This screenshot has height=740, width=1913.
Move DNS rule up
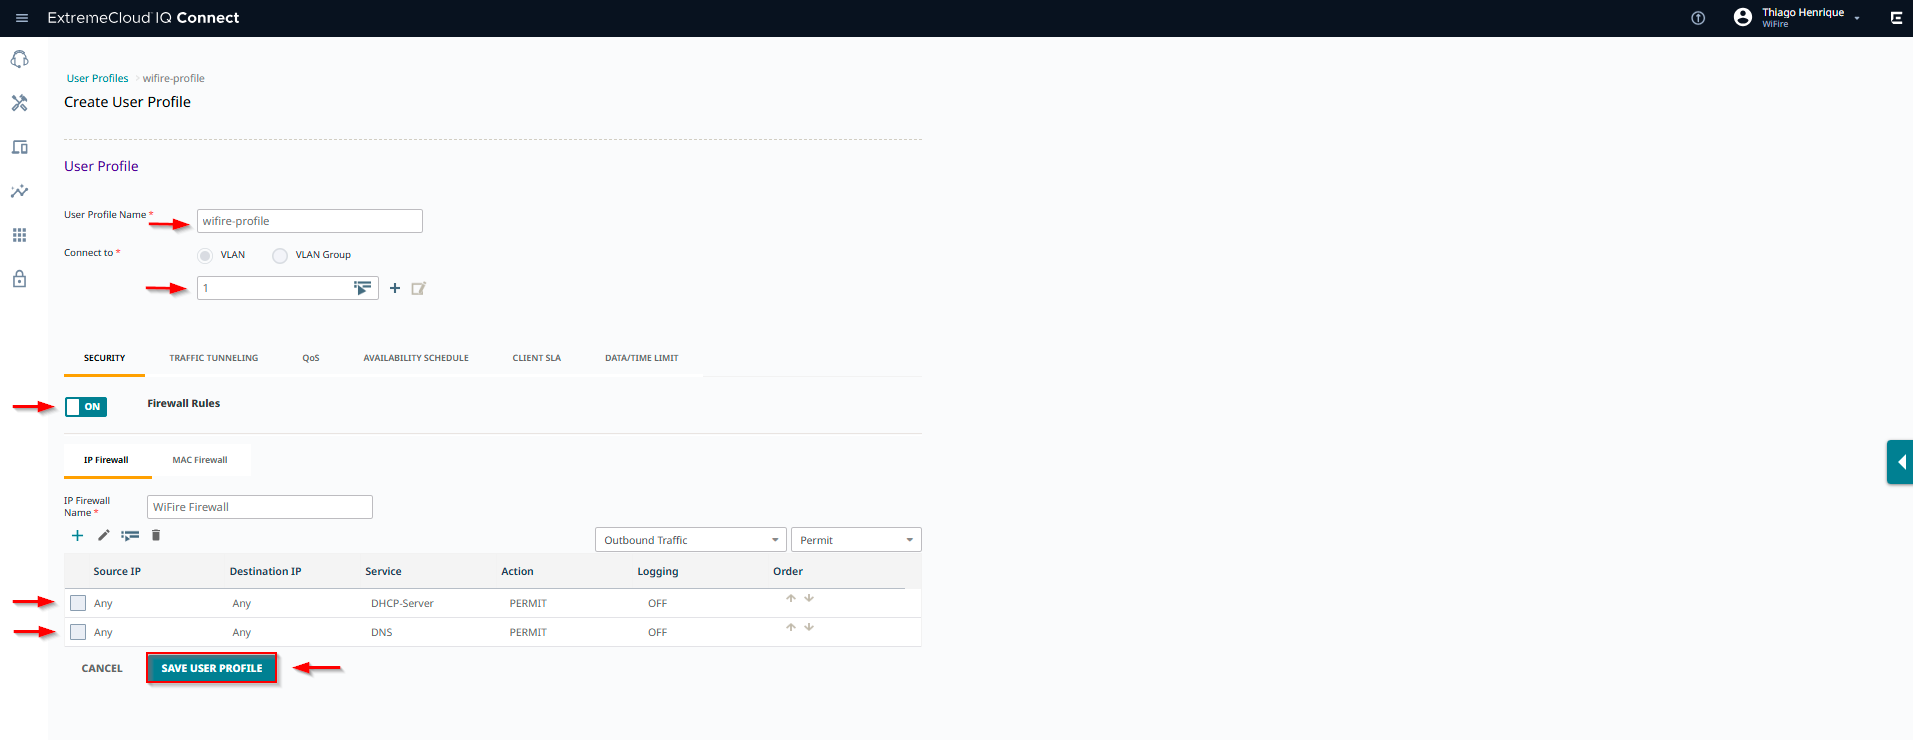click(x=791, y=627)
